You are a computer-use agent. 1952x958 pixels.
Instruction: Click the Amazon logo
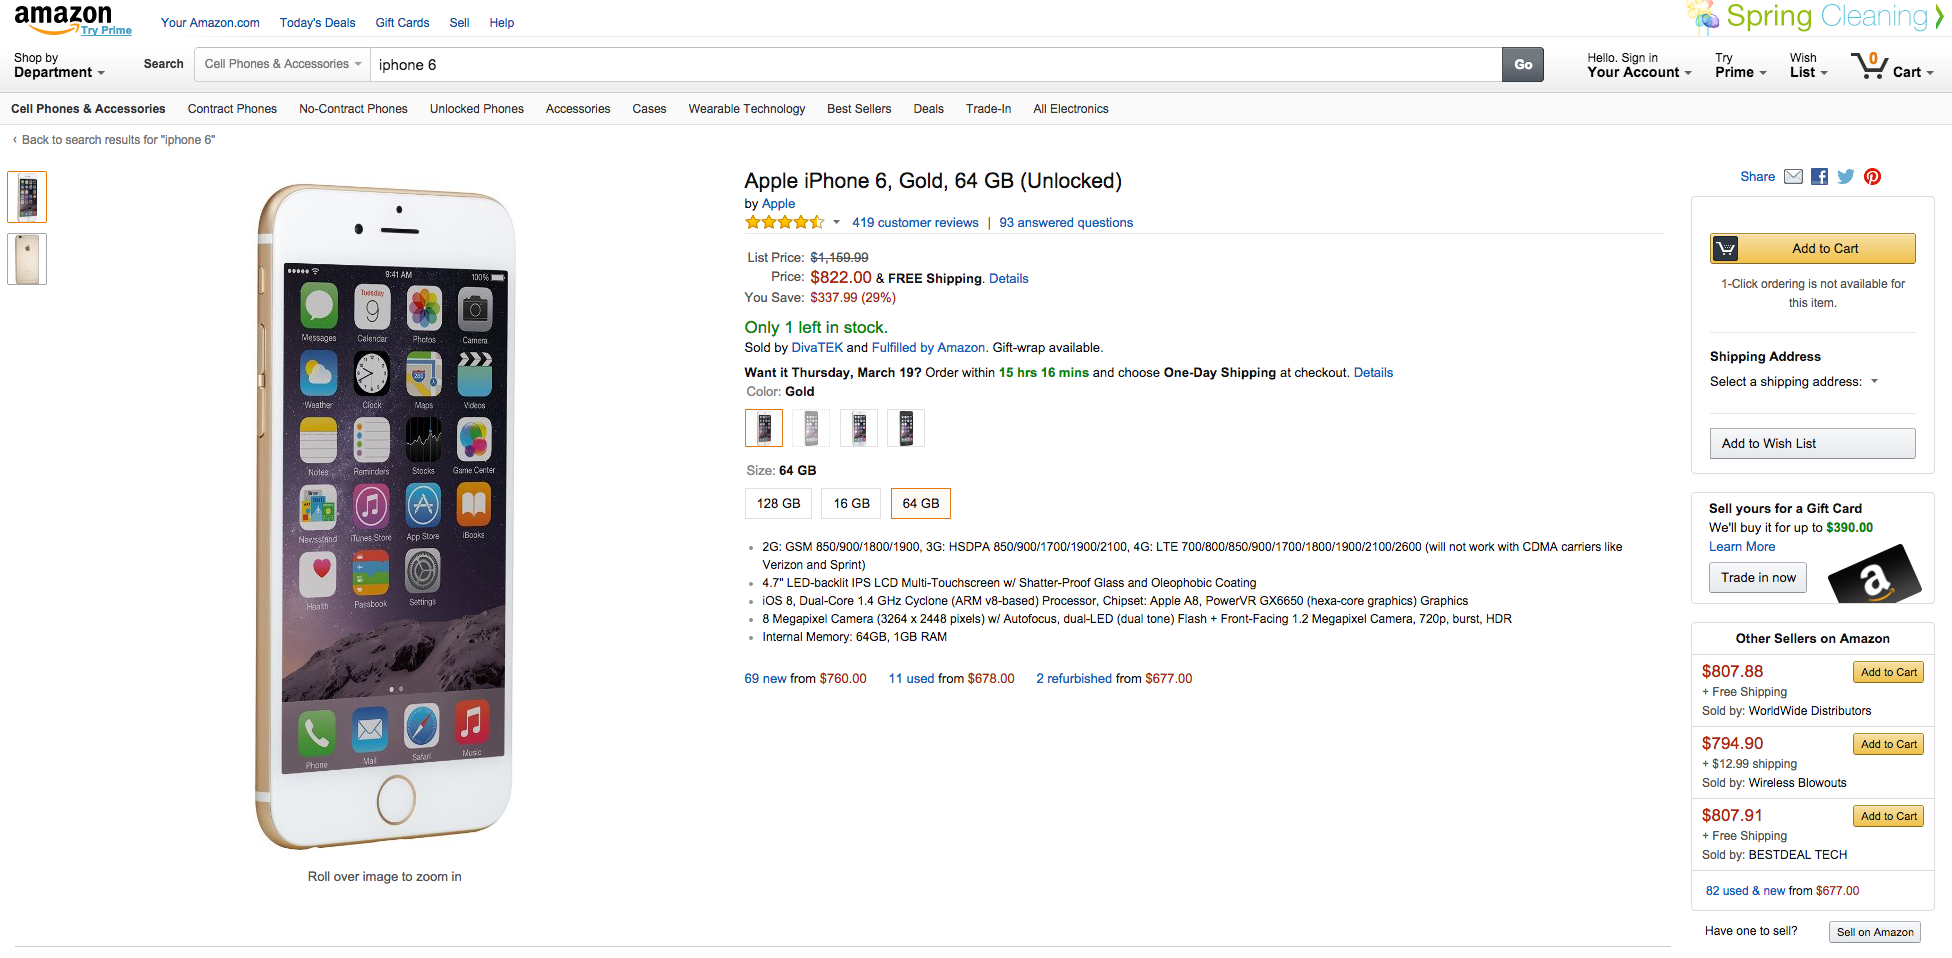(x=63, y=18)
